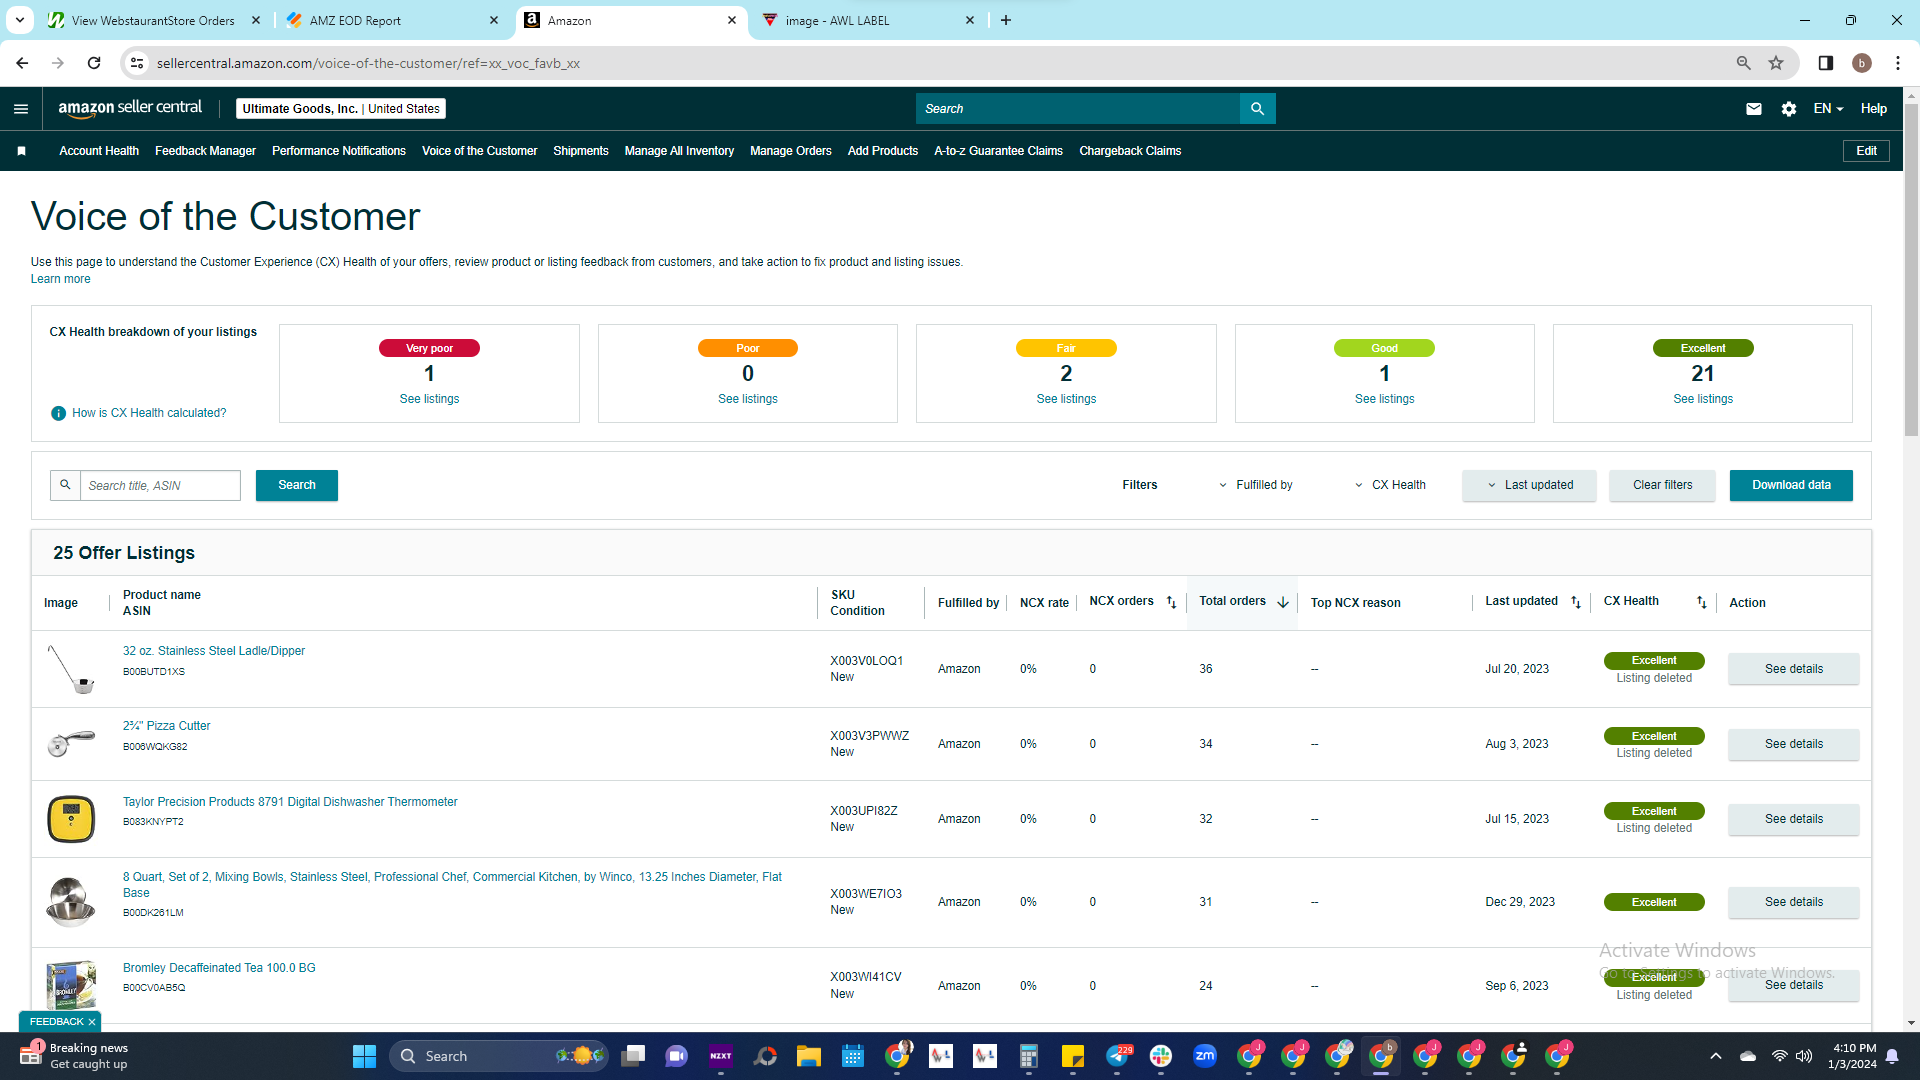Open the Chrome three-dot menu
The image size is (1920, 1080).
point(1898,63)
